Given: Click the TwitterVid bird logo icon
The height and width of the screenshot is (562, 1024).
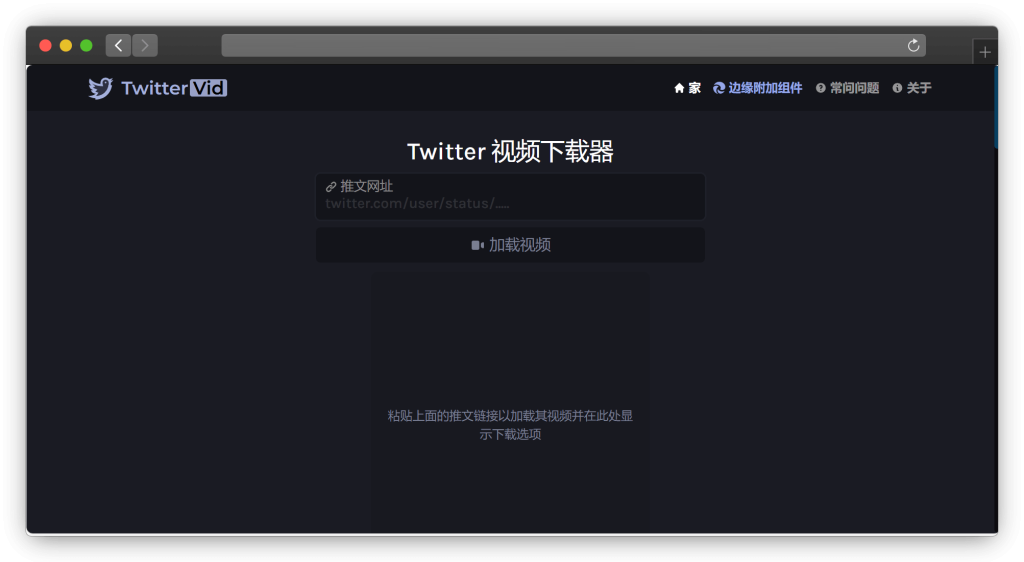Looking at the screenshot, I should 100,89.
